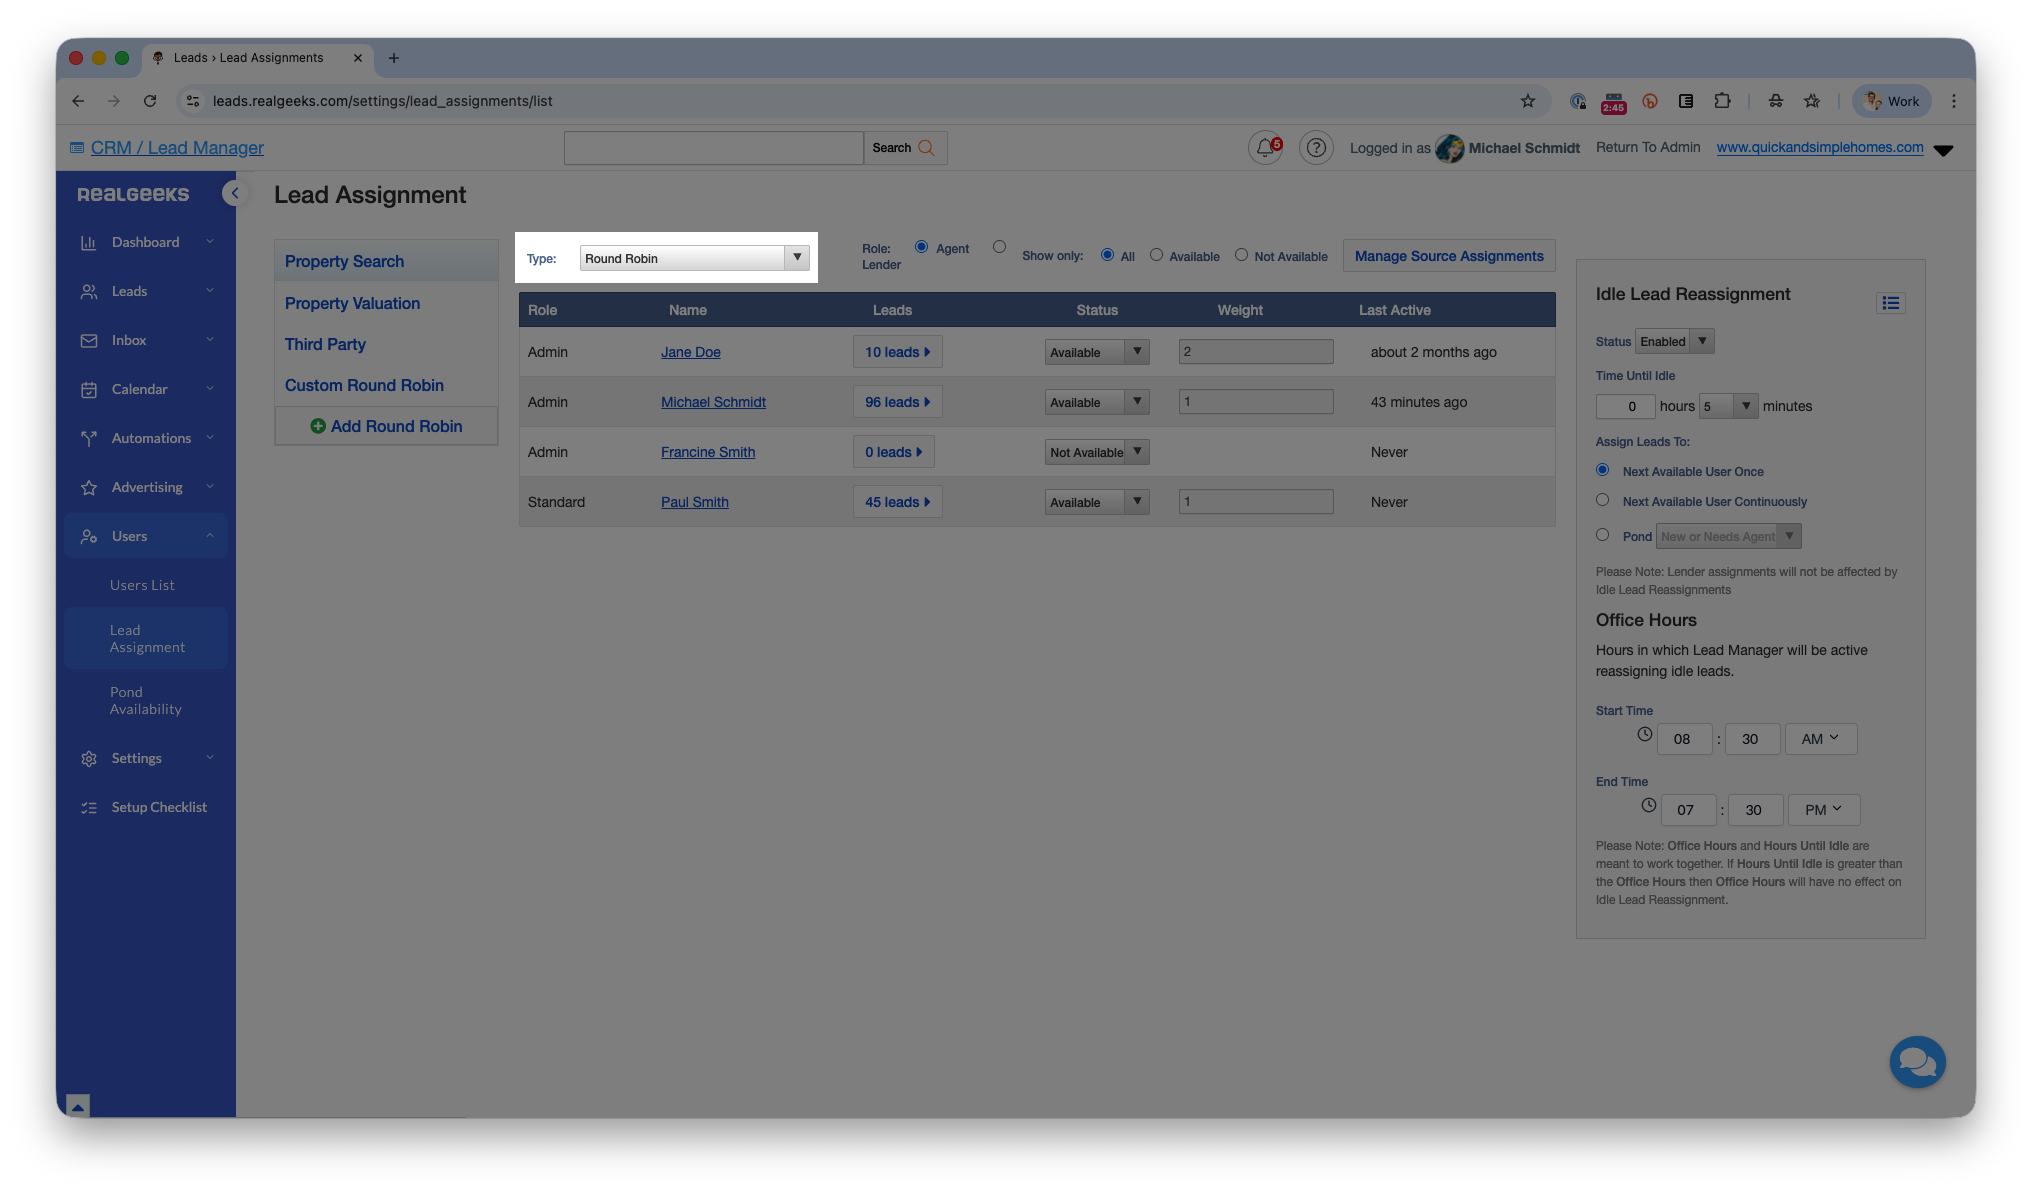The height and width of the screenshot is (1192, 2032).
Task: Click the search magnifier icon
Action: (x=926, y=148)
